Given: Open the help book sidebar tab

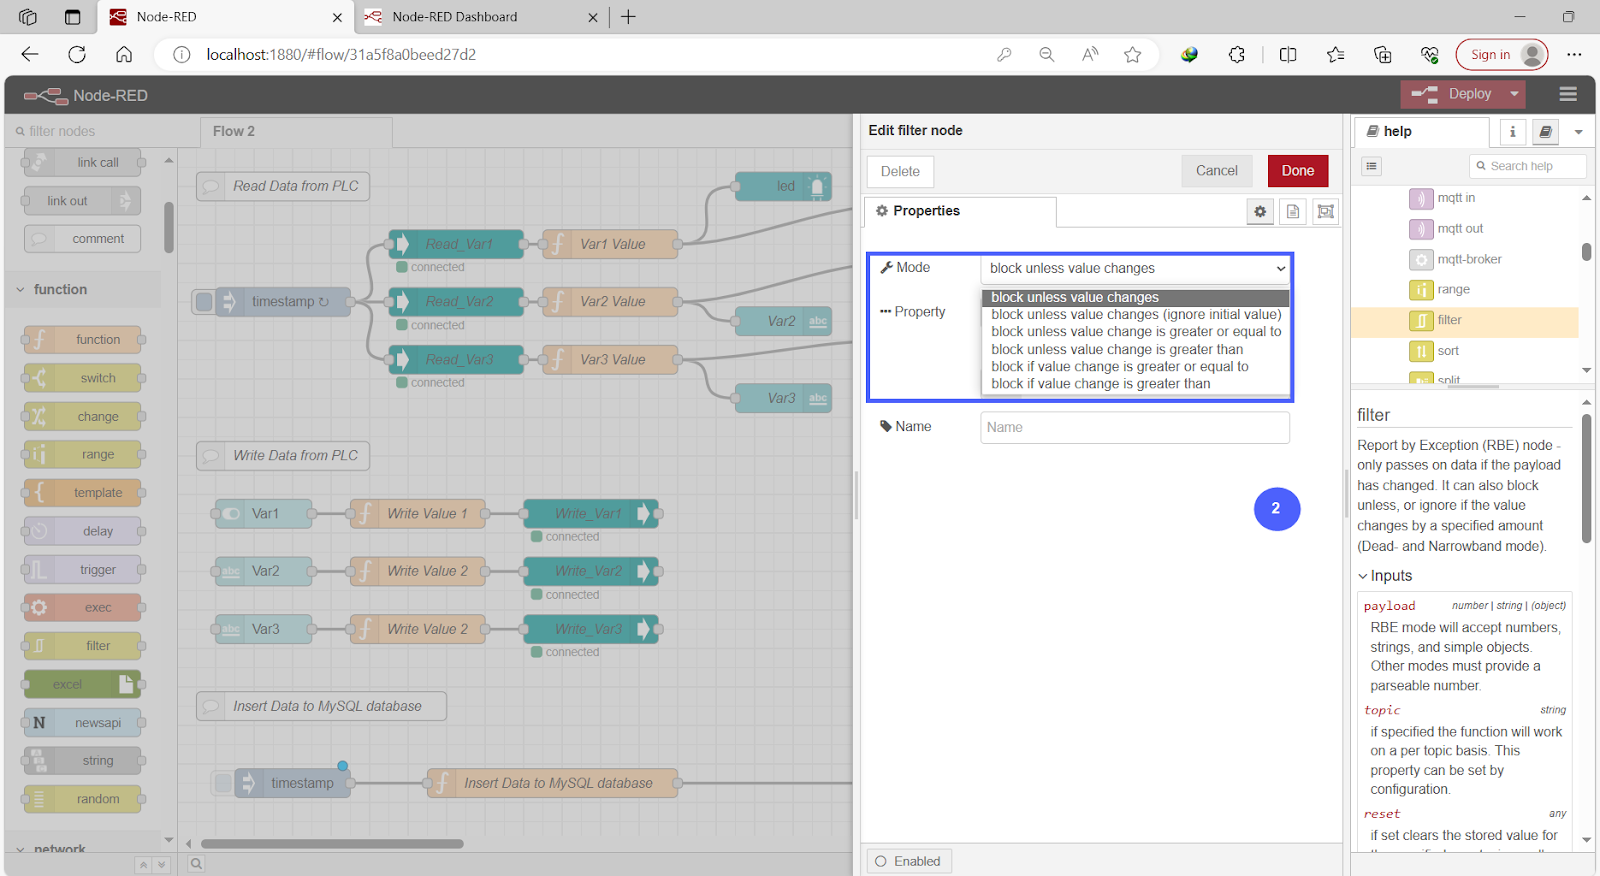Looking at the screenshot, I should [x=1545, y=132].
